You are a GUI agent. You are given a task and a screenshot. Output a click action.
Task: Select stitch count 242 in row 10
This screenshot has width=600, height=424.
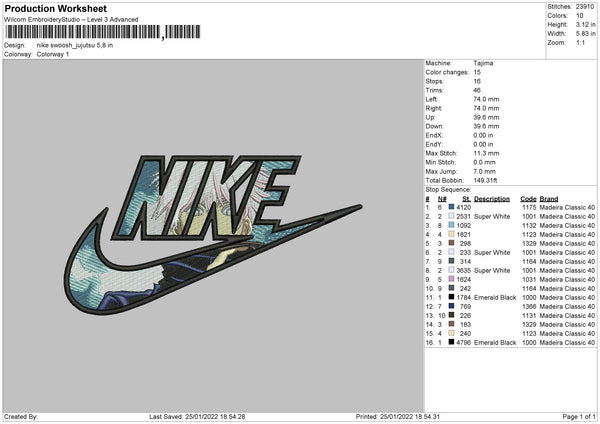(465, 288)
